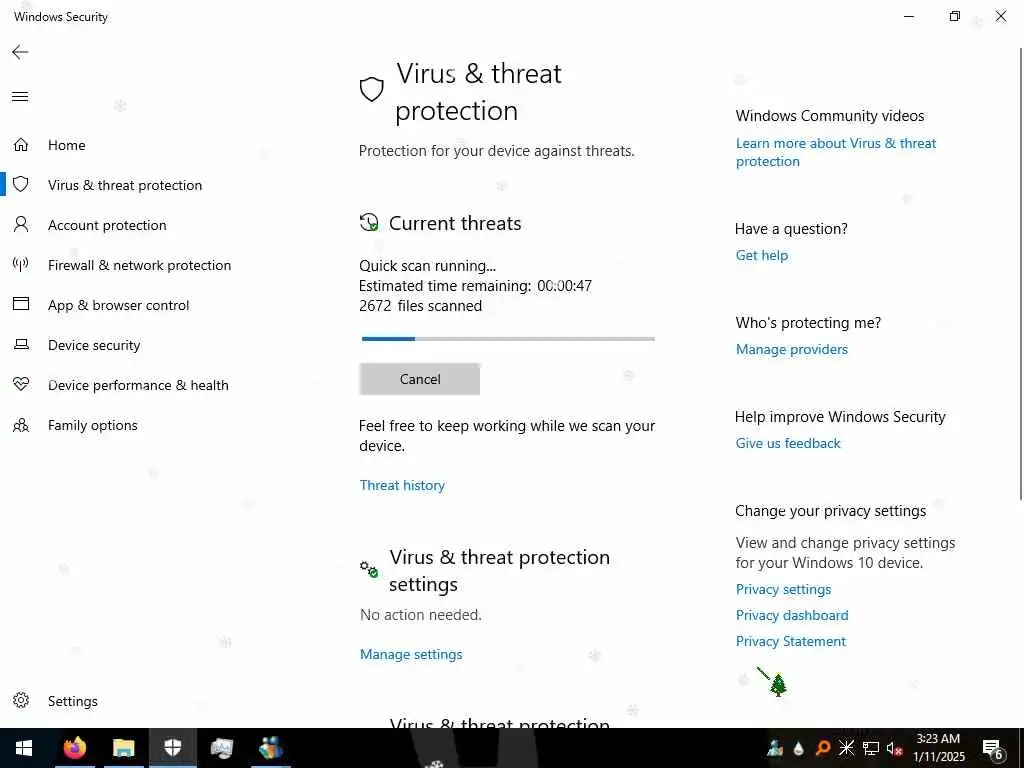Open Threat history

click(x=402, y=485)
